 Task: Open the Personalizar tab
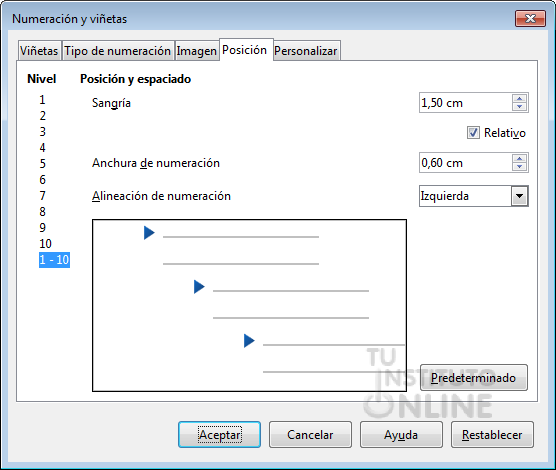click(x=306, y=51)
